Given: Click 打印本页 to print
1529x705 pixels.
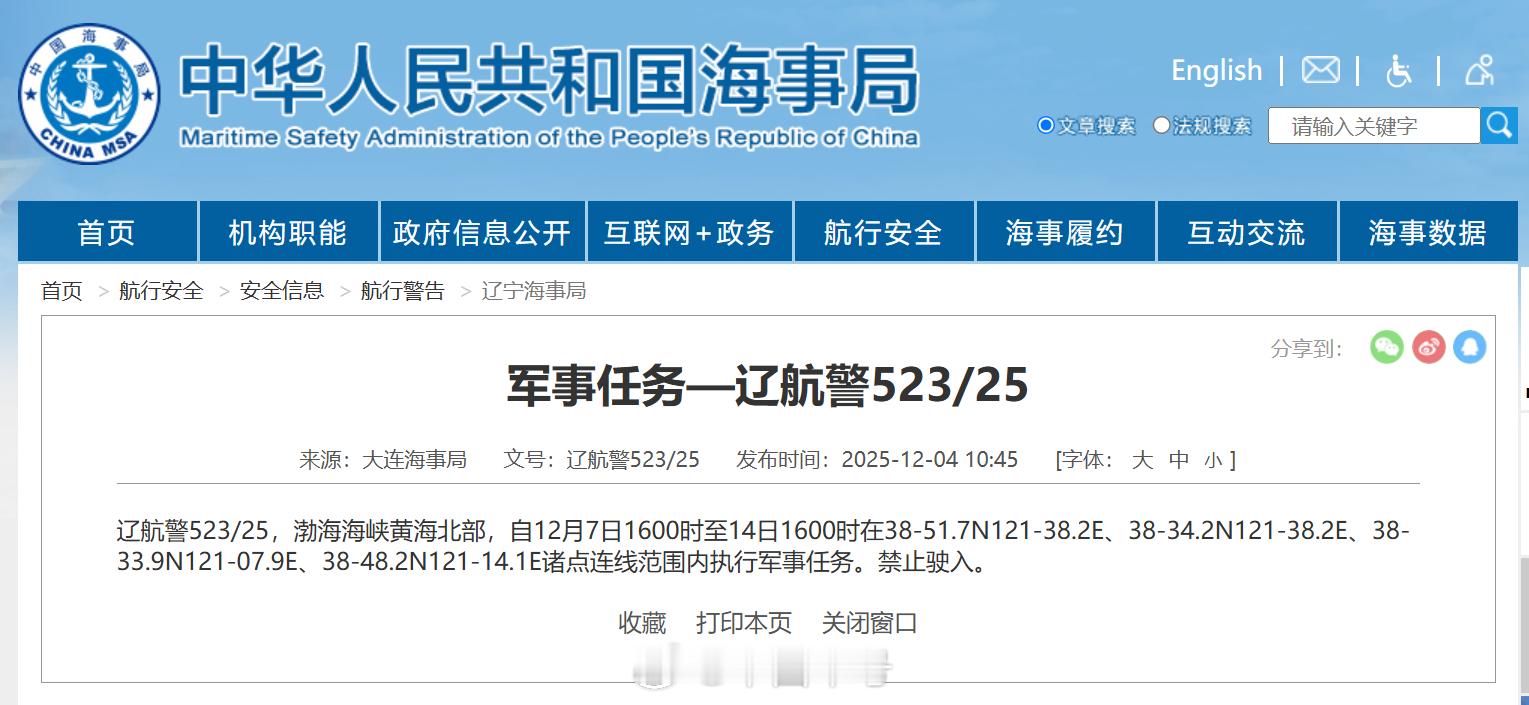Looking at the screenshot, I should (744, 623).
